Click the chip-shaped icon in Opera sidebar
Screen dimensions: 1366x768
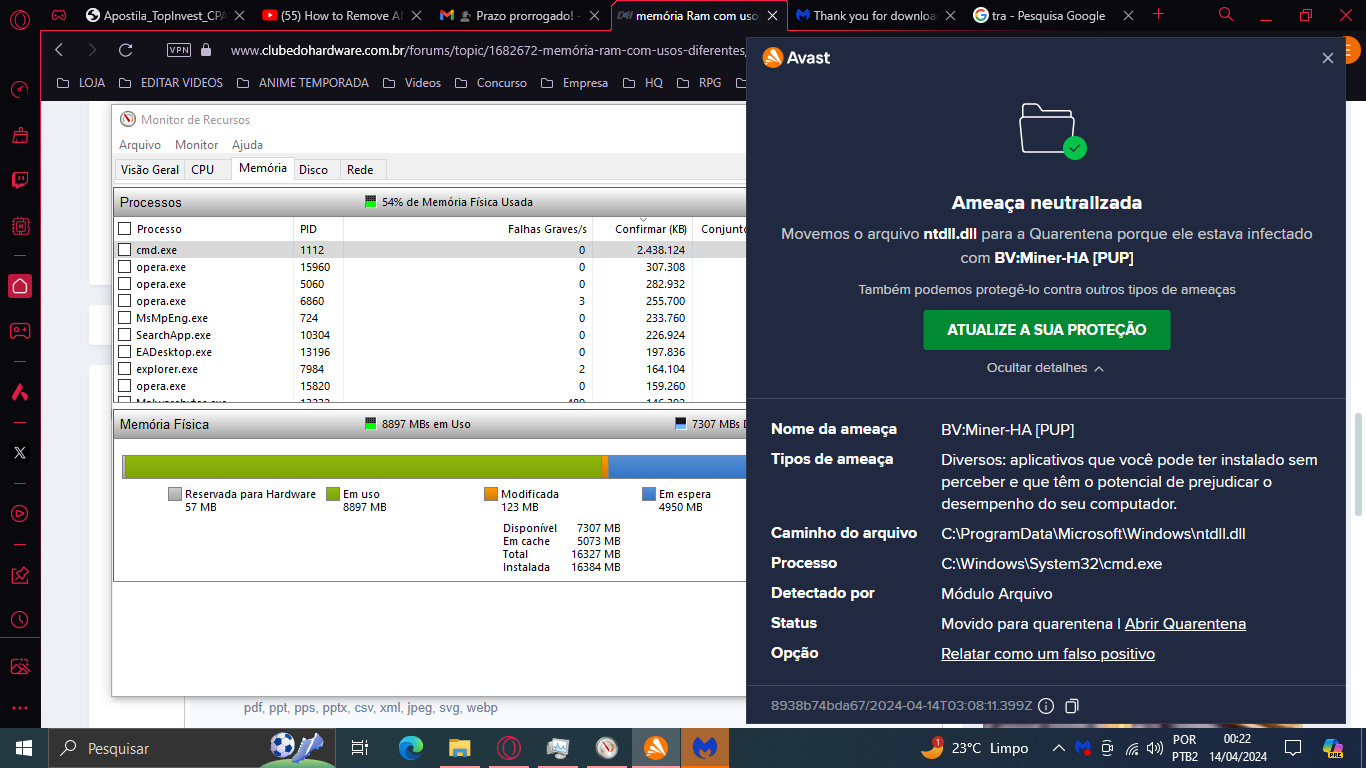(20, 226)
